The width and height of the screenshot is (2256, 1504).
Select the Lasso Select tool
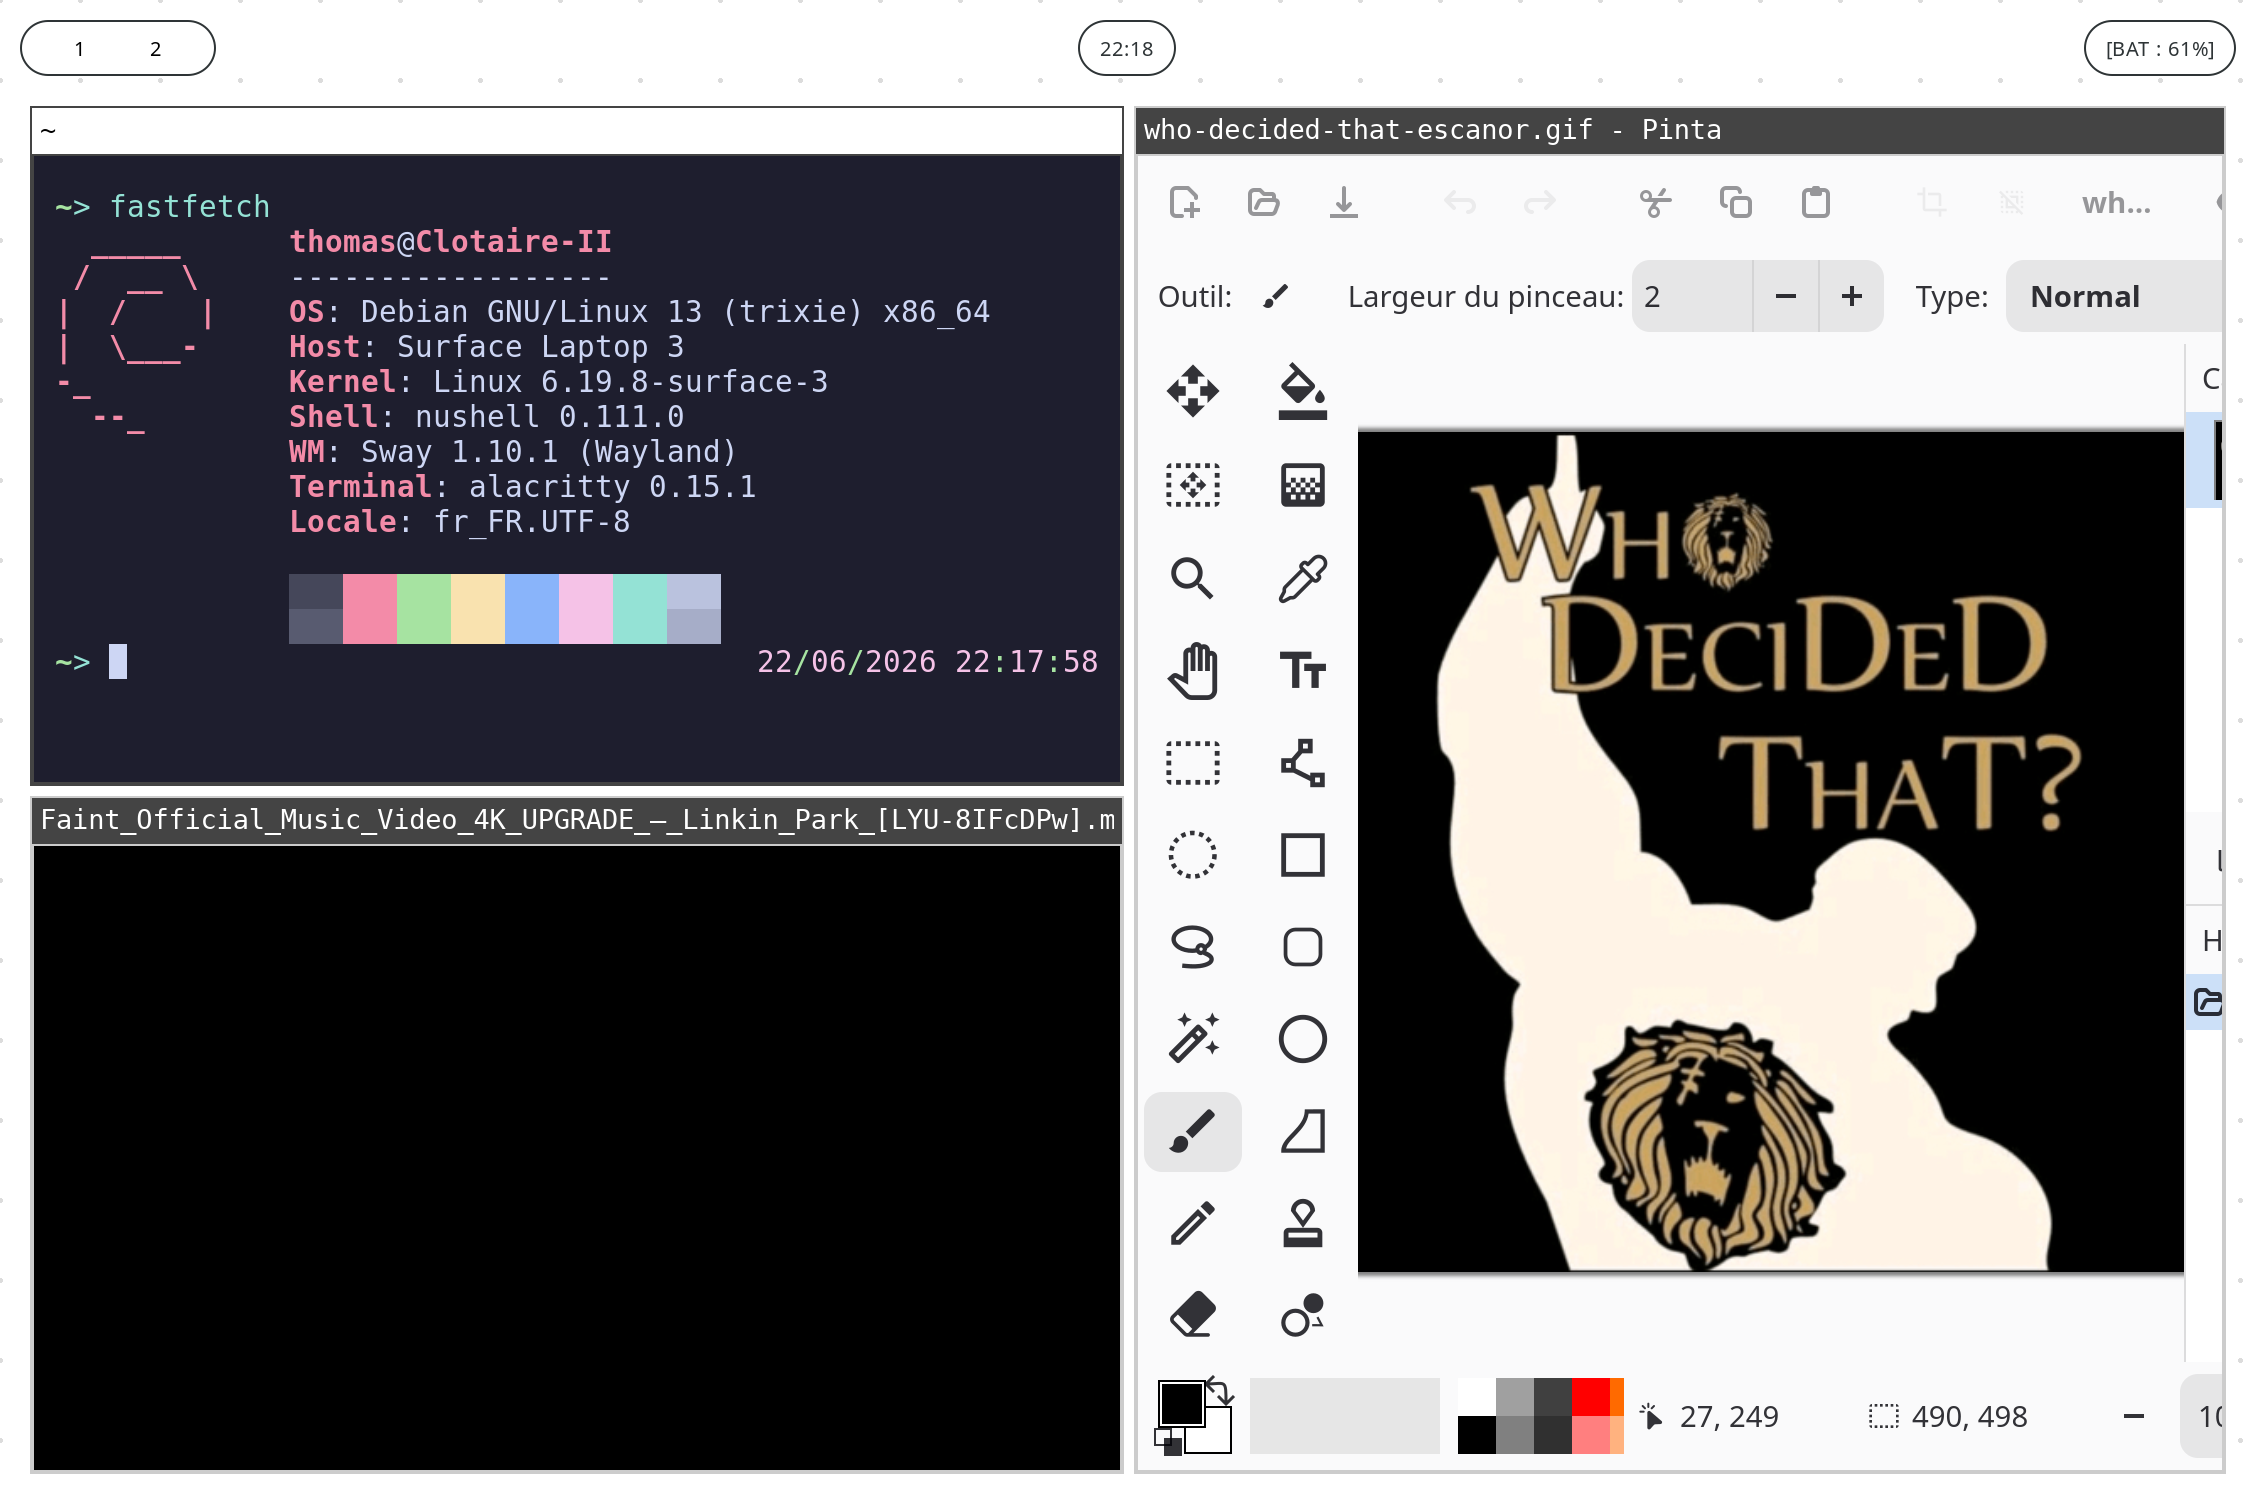[1193, 947]
